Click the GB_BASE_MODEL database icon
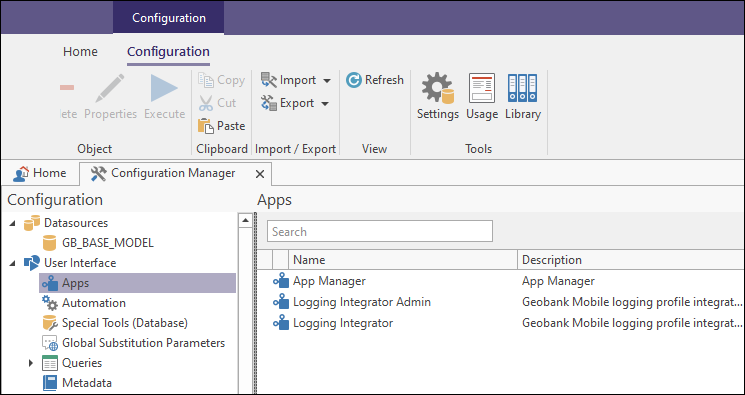745x395 pixels. (49, 243)
